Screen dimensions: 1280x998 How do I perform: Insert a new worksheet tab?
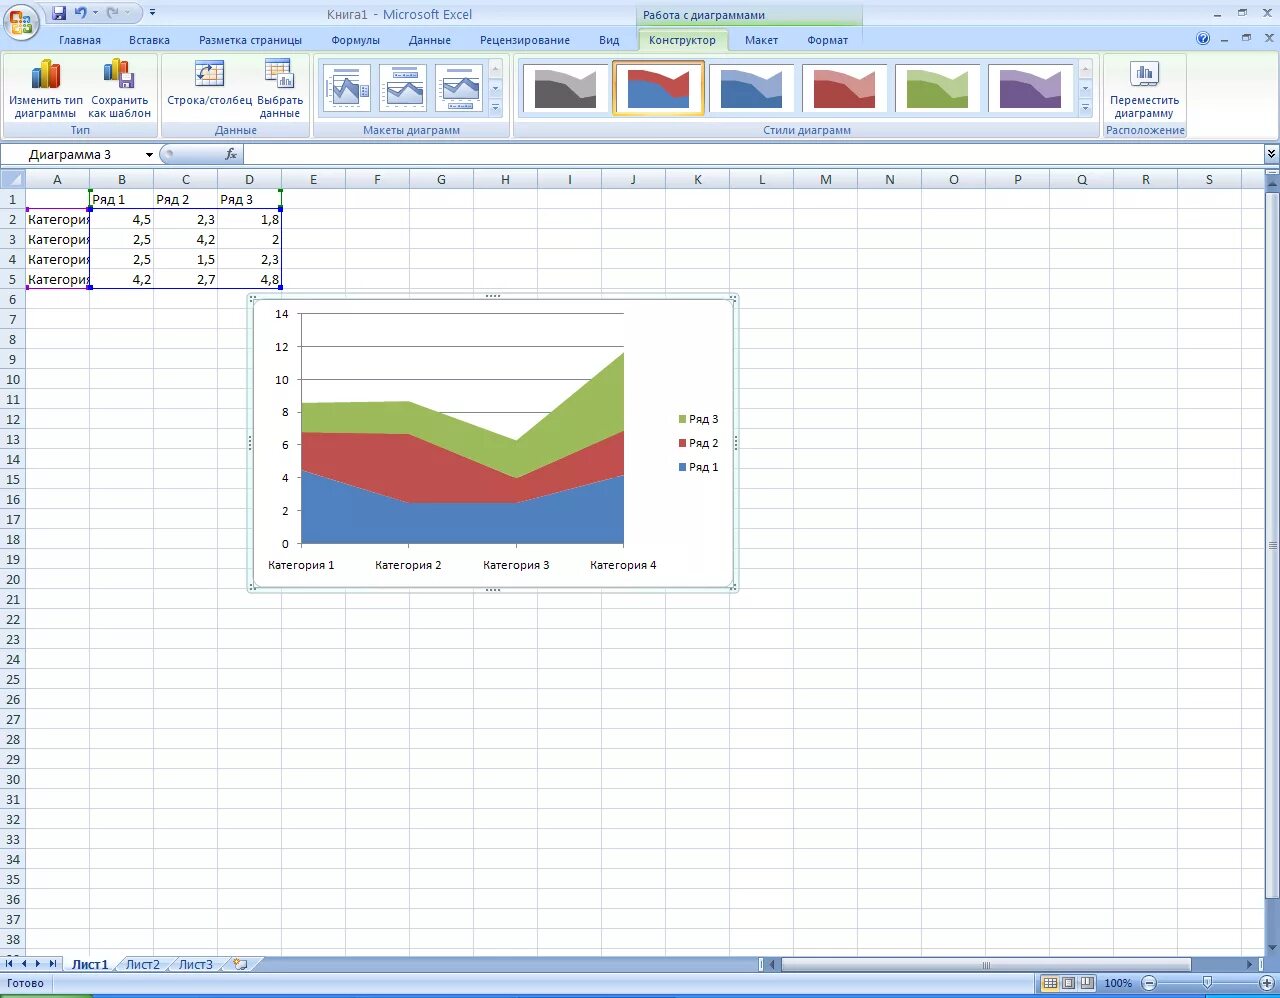(240, 964)
